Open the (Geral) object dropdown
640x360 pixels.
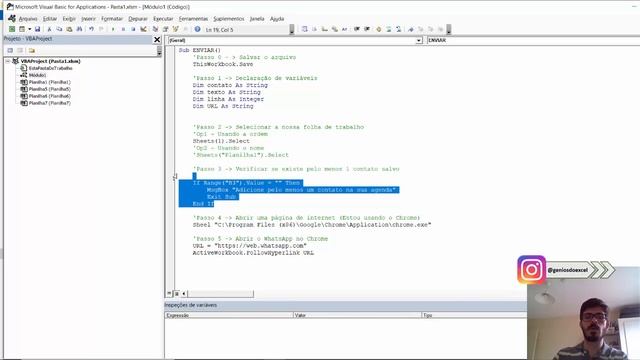[419, 40]
